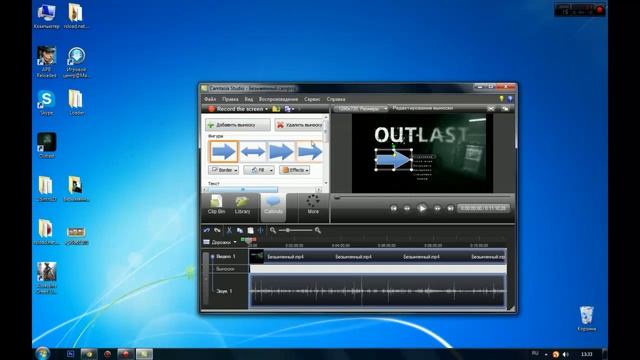
Task: Click the Undo icon in timeline toolbar
Action: click(207, 230)
